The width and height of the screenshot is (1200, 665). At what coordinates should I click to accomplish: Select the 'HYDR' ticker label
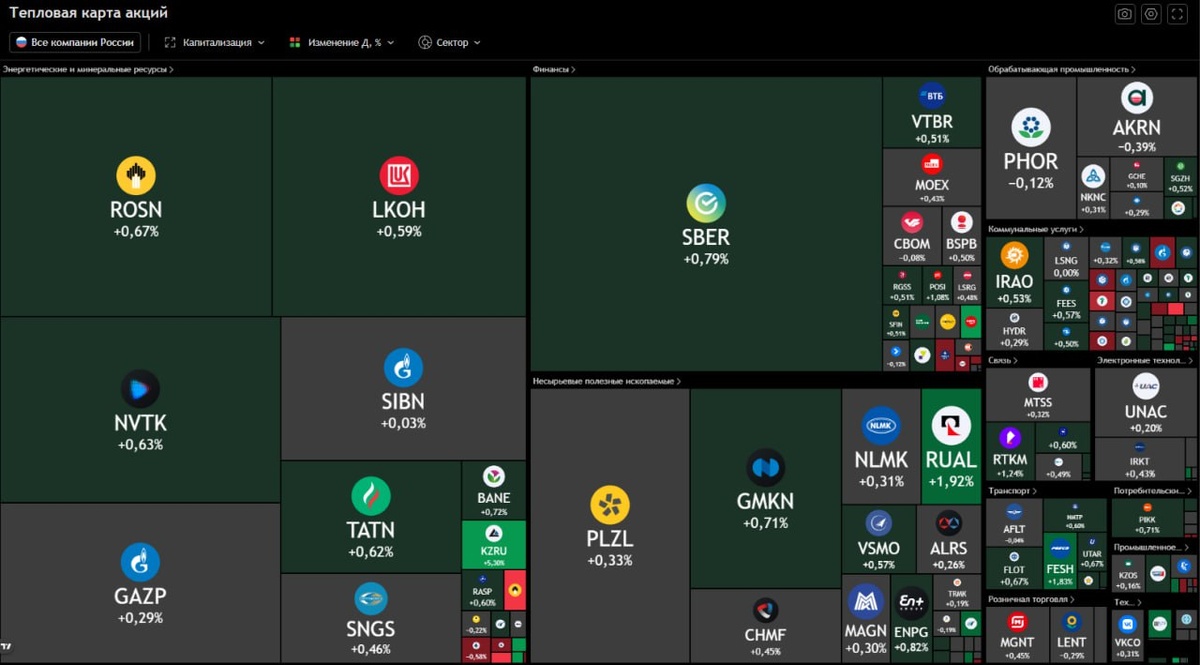pos(1014,331)
